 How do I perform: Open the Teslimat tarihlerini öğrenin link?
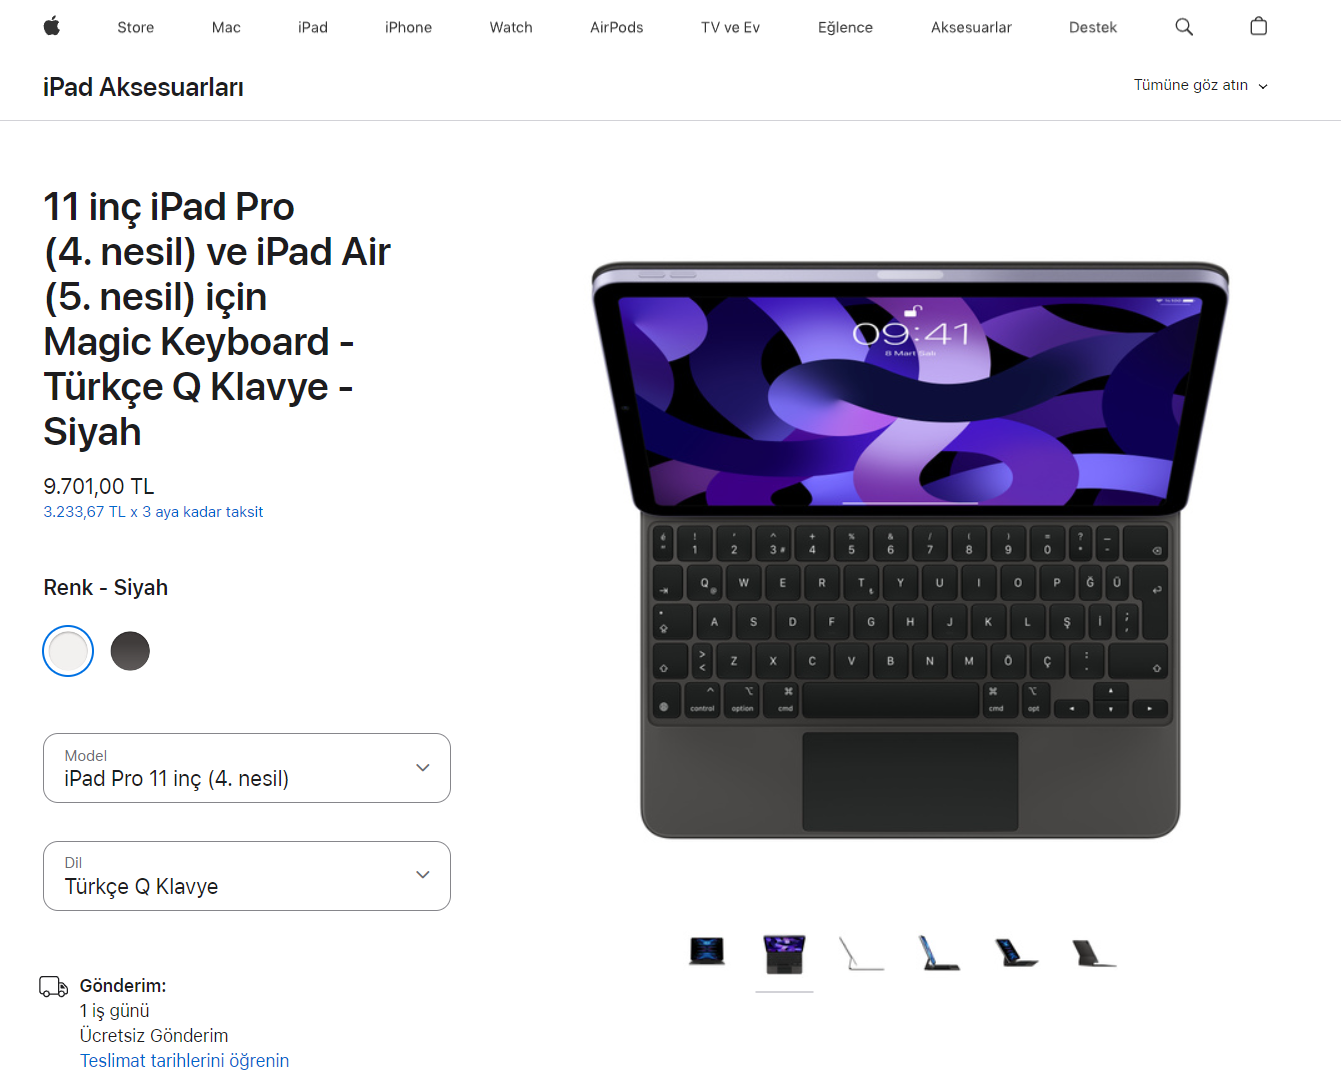185,1060
